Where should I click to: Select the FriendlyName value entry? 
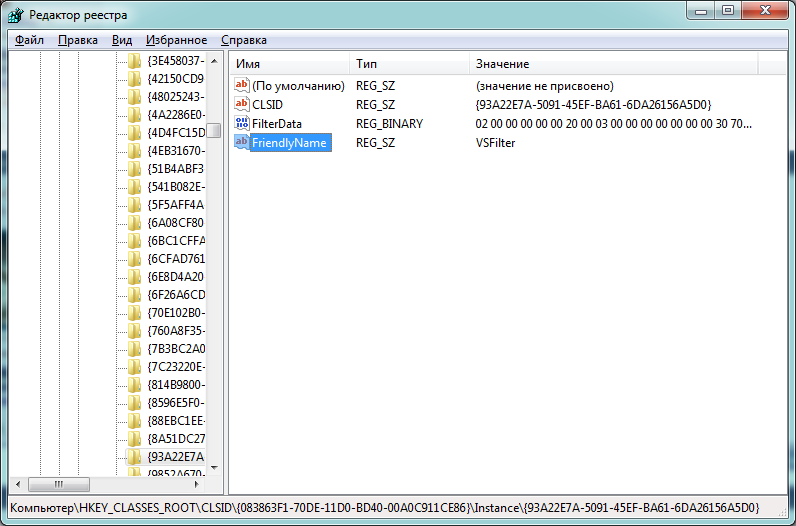point(291,143)
